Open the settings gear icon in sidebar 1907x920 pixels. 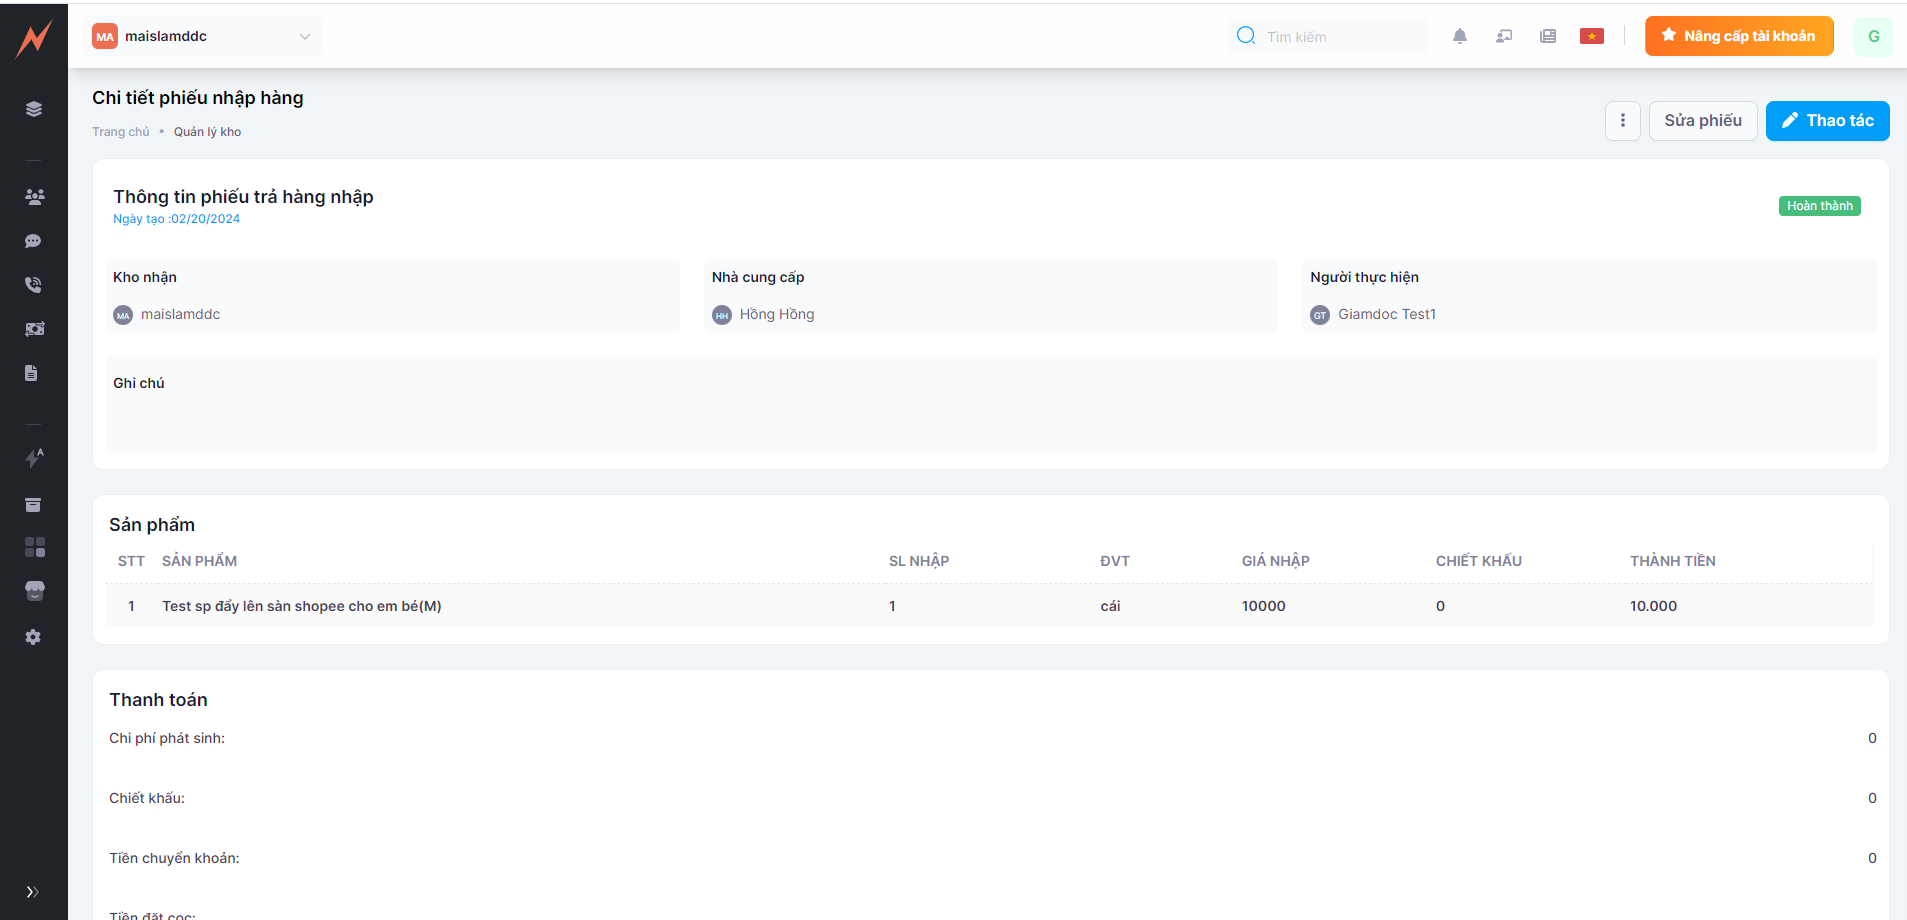coord(34,637)
